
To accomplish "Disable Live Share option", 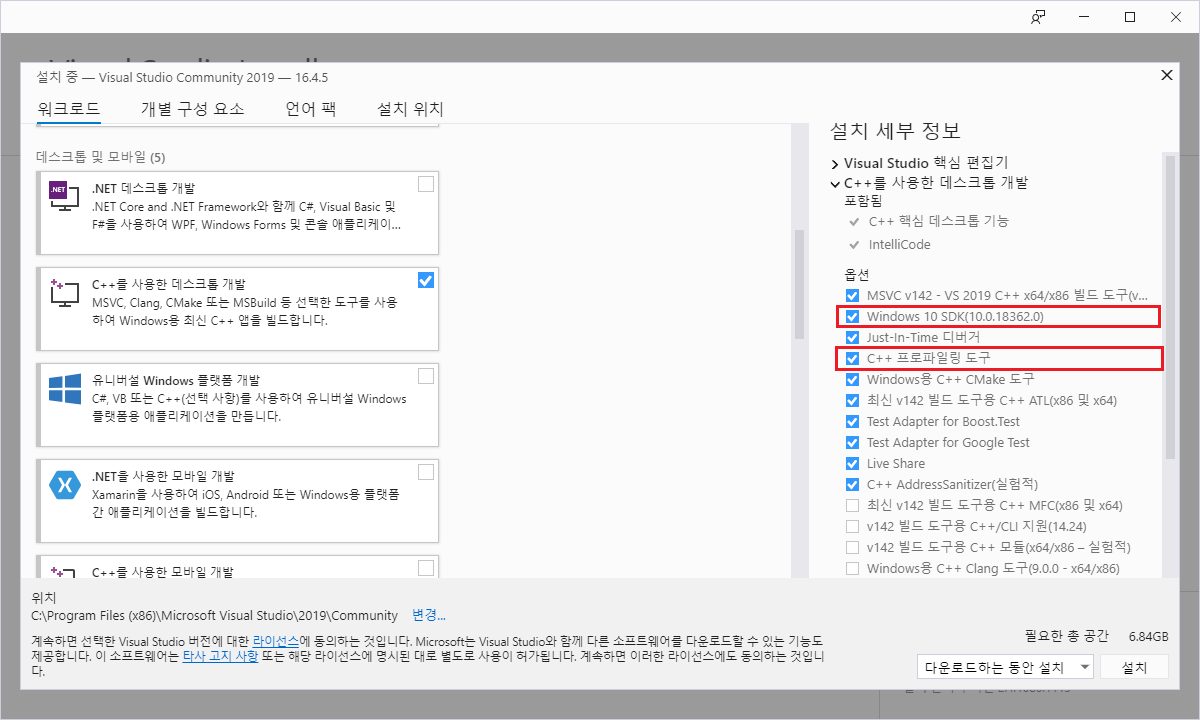I will pos(853,463).
